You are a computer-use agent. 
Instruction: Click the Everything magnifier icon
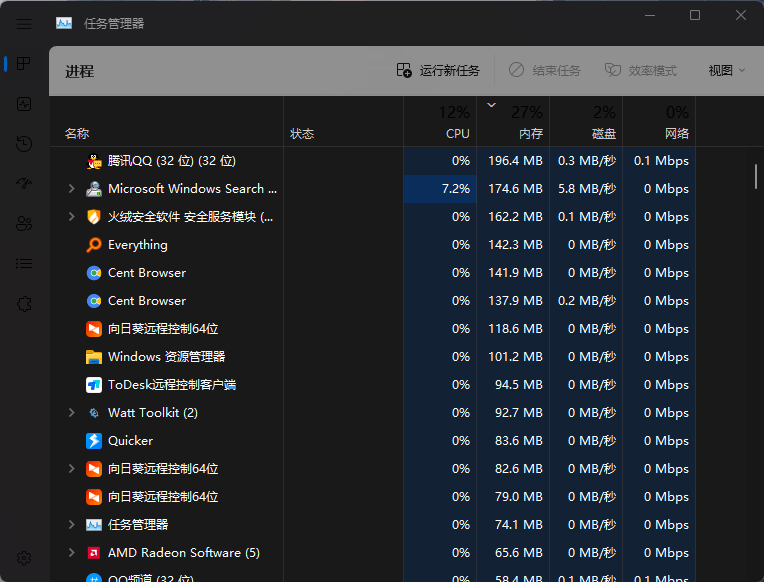click(94, 245)
